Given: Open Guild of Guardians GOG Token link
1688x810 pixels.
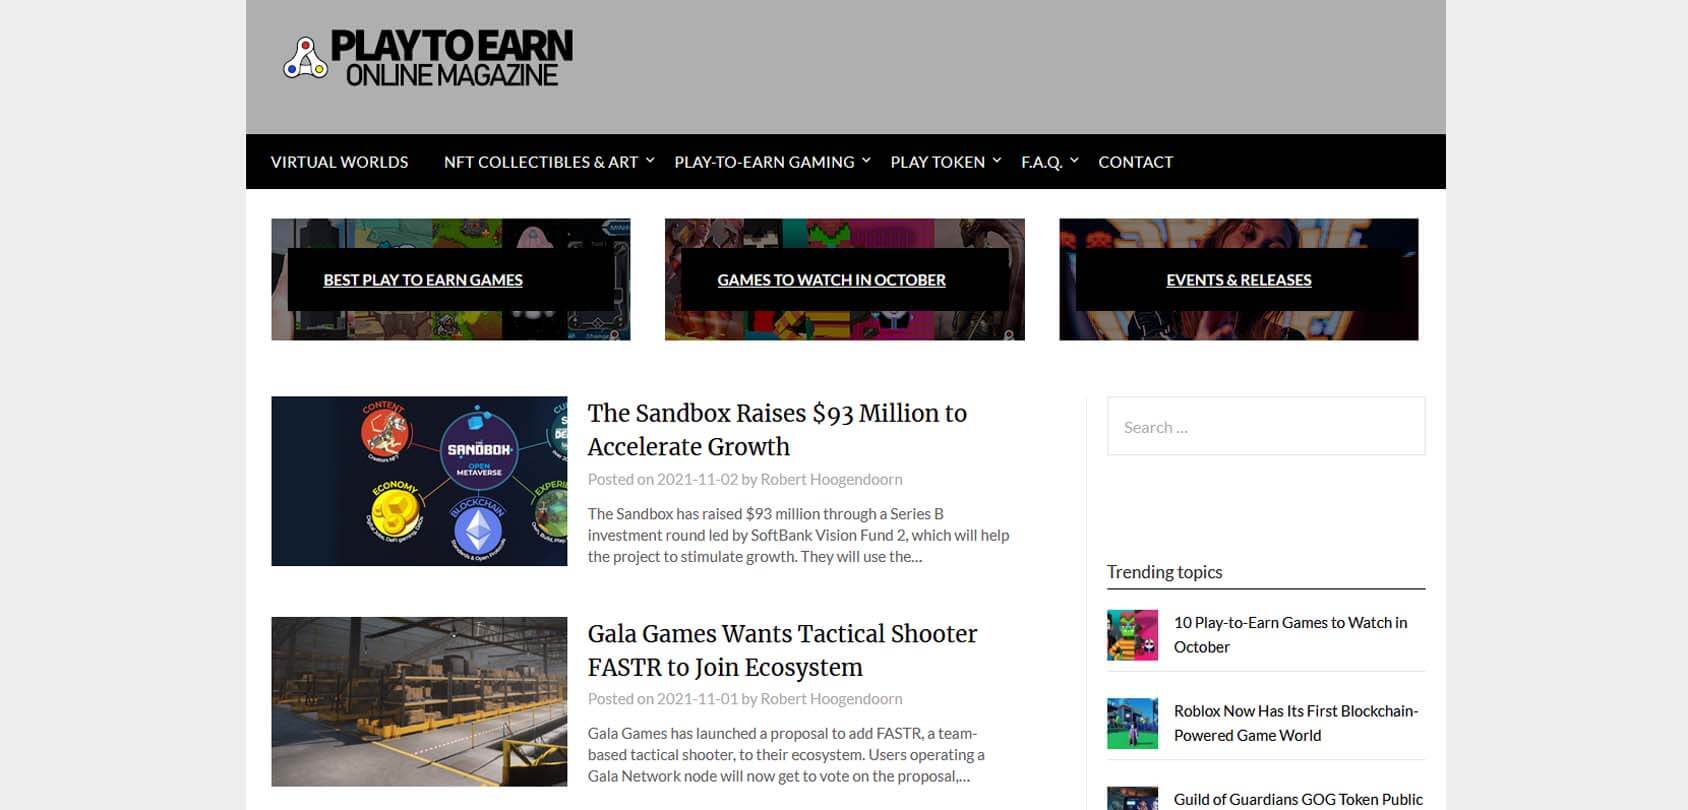Looking at the screenshot, I should coord(1298,799).
